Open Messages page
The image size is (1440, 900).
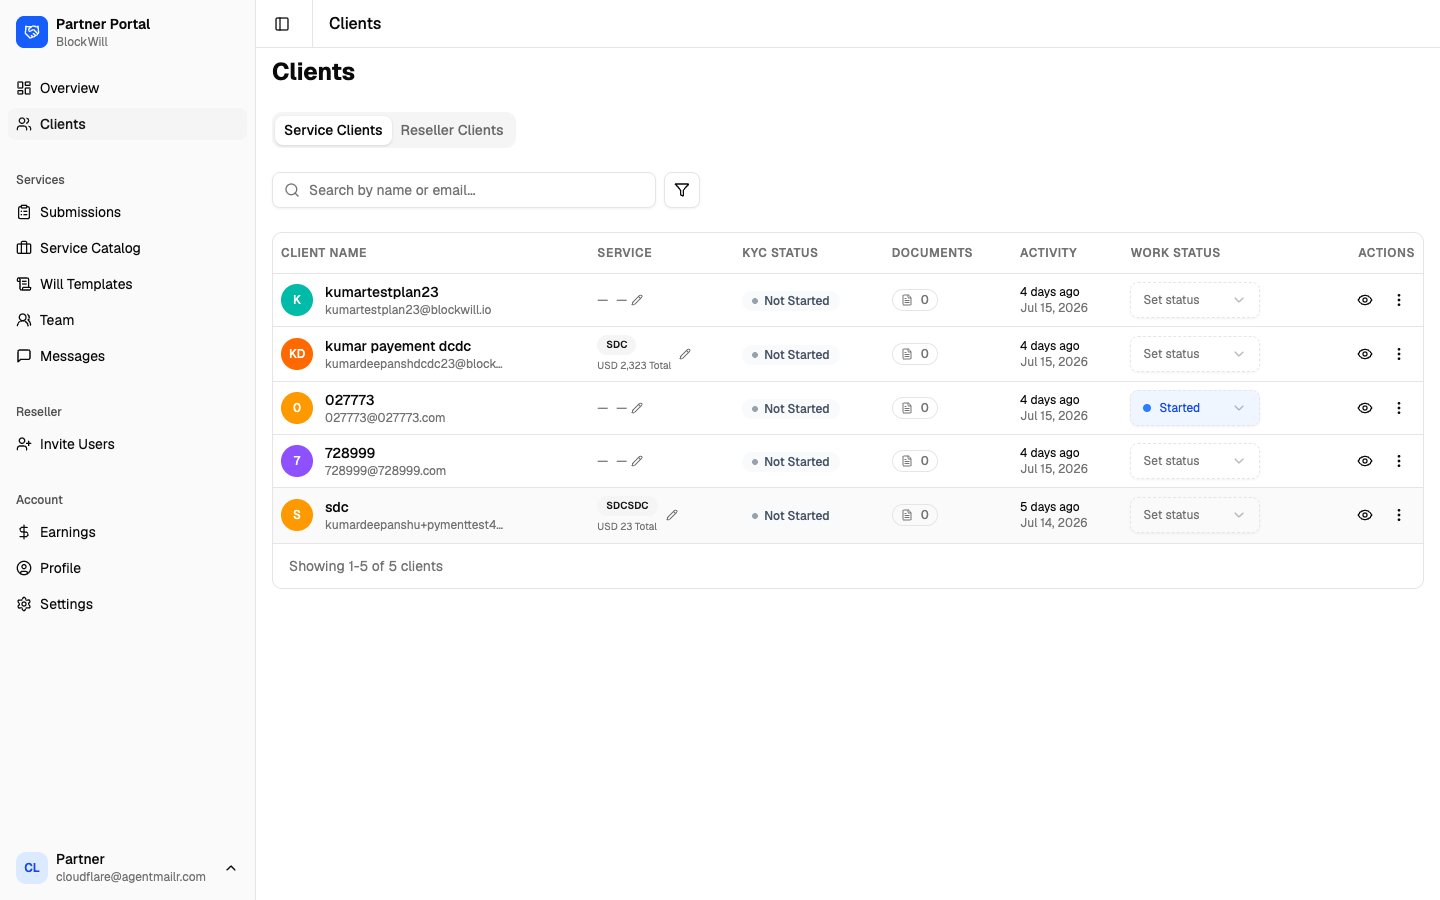127,356
